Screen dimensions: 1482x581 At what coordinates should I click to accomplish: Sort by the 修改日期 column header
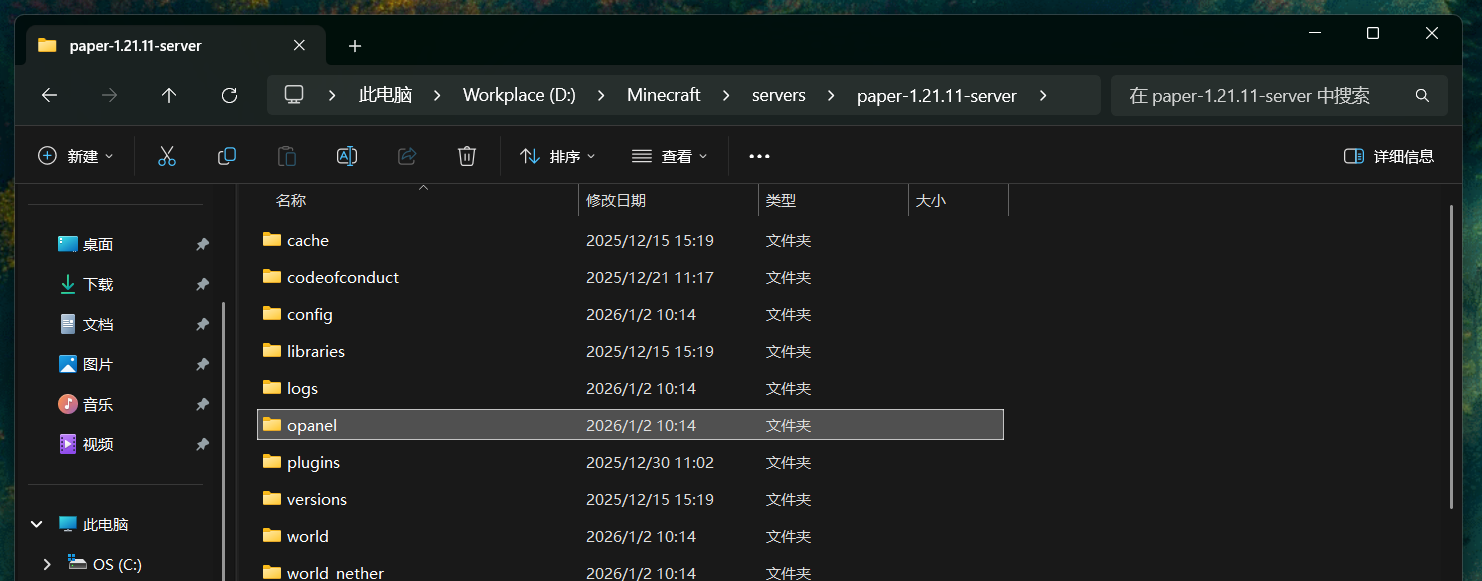616,201
